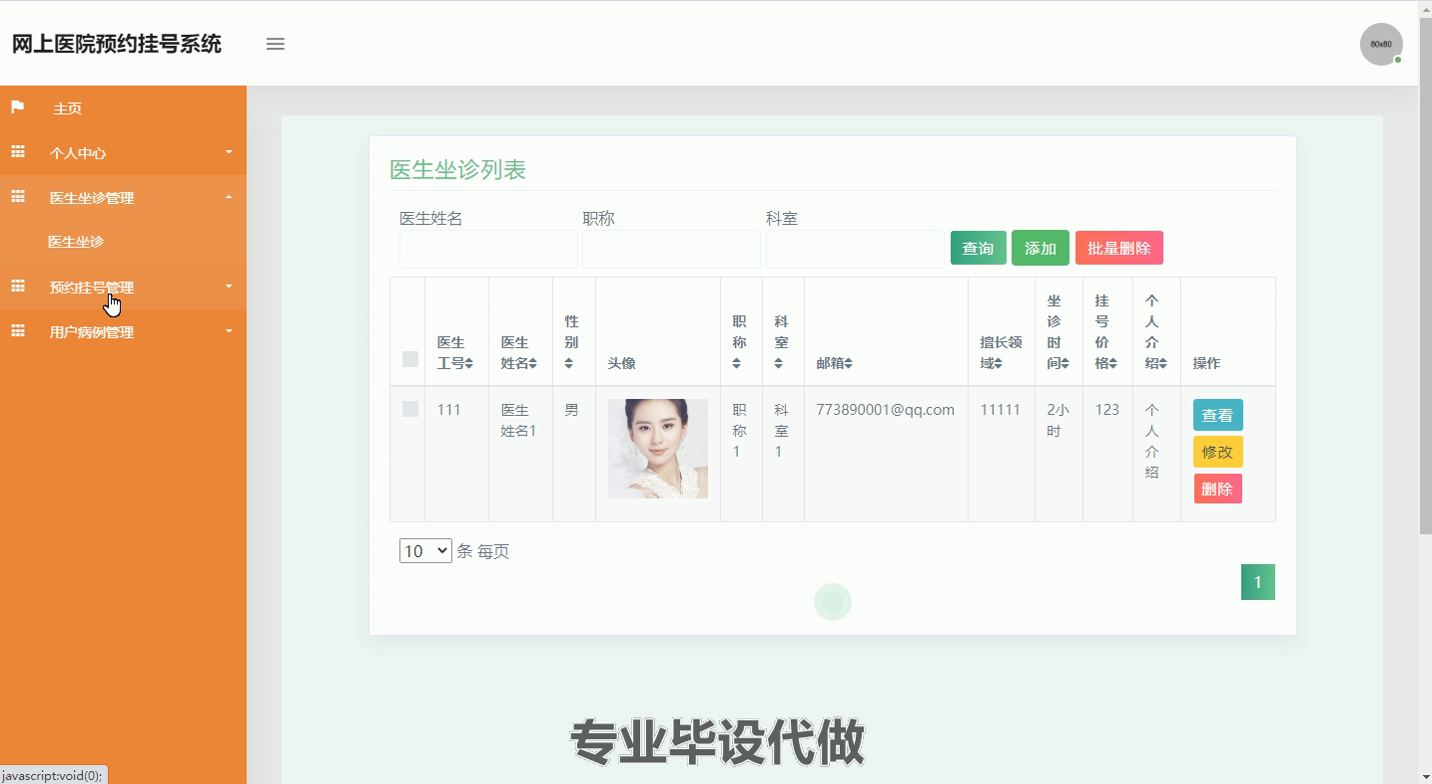Sort by 医生工号 column arrows

(x=469, y=363)
